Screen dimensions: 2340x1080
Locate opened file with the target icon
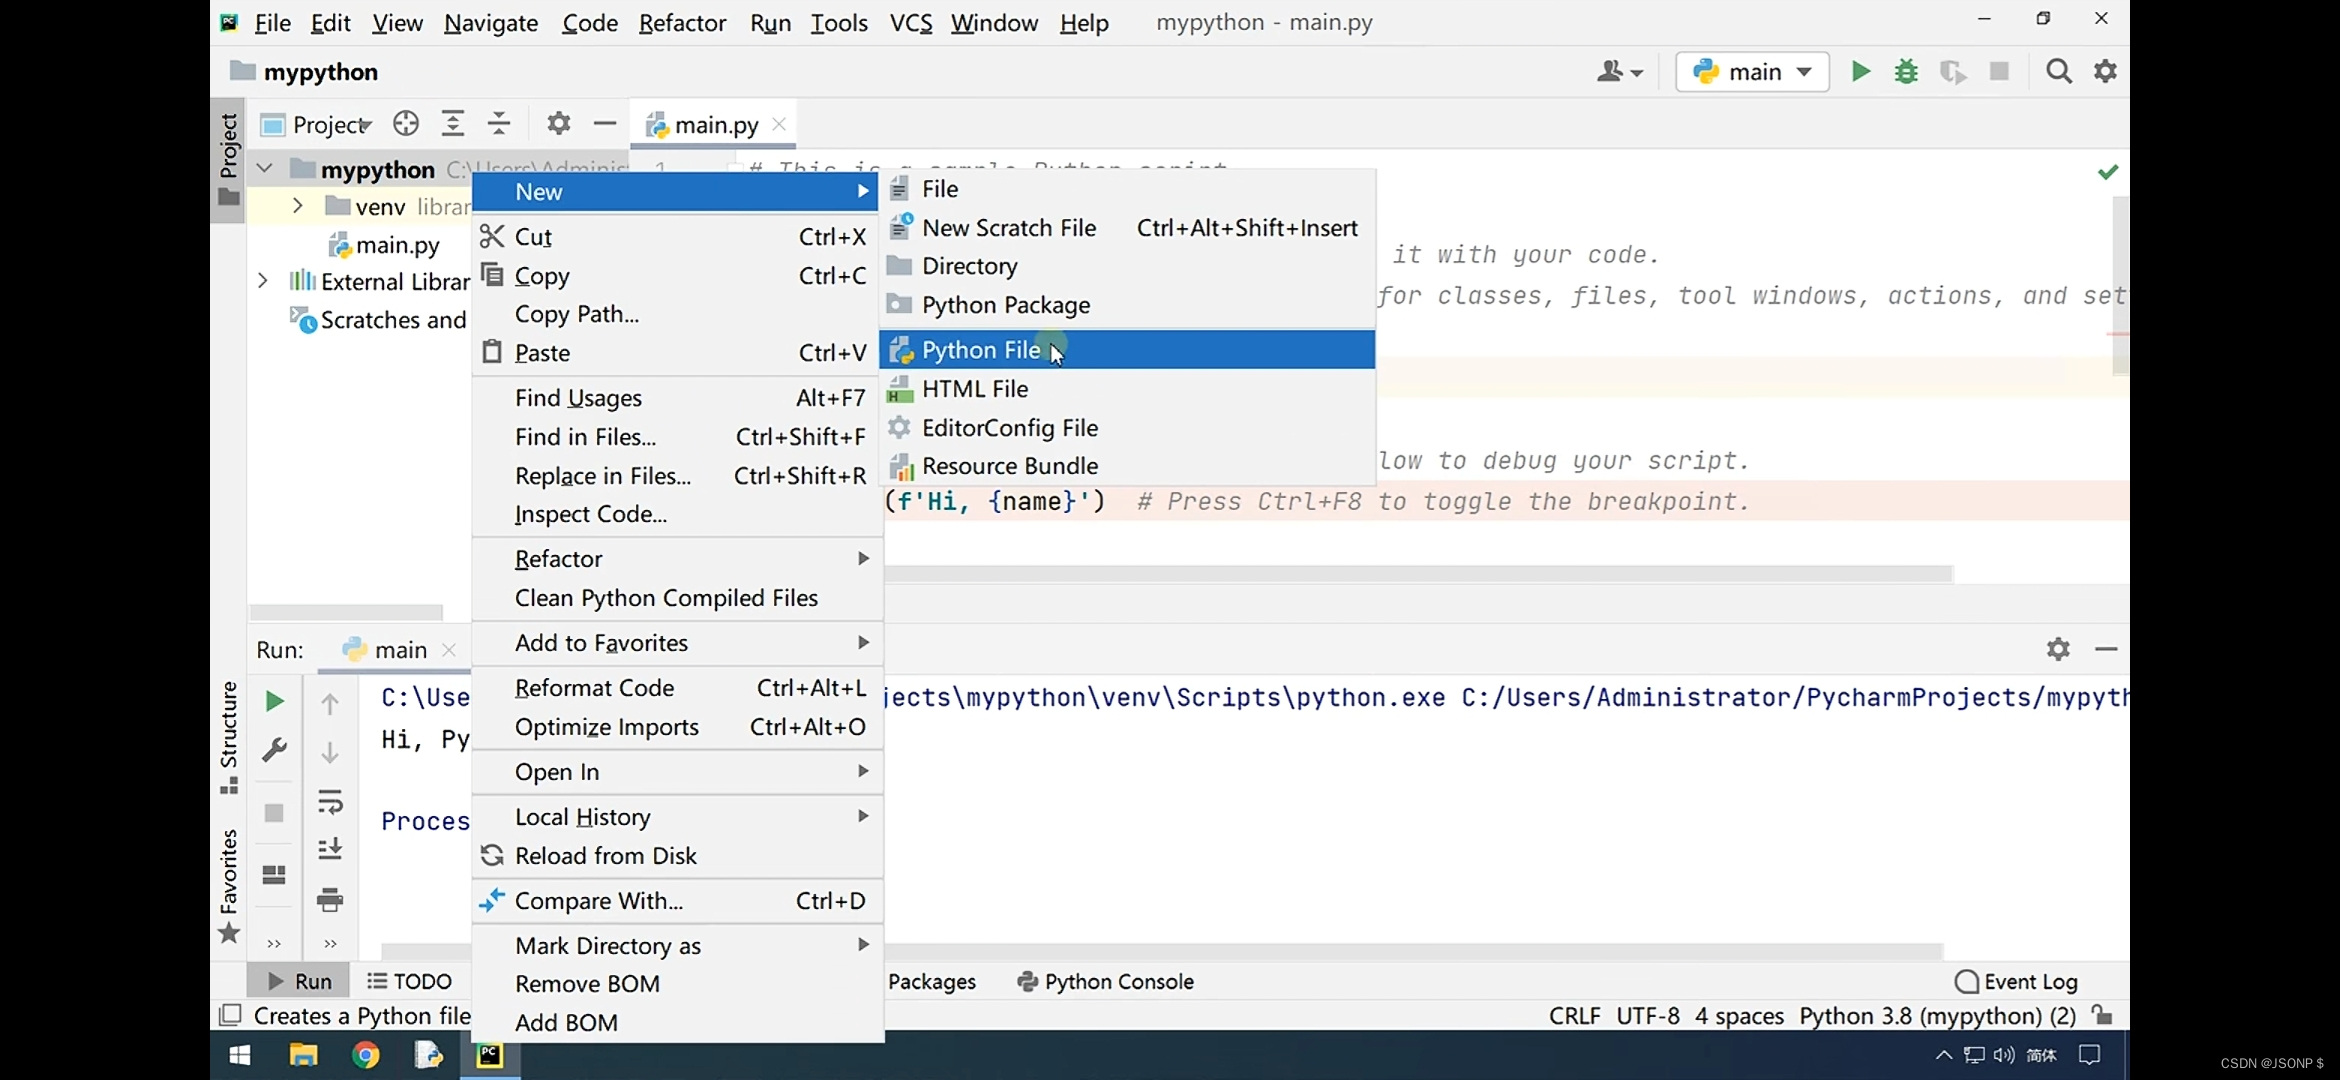coord(405,124)
